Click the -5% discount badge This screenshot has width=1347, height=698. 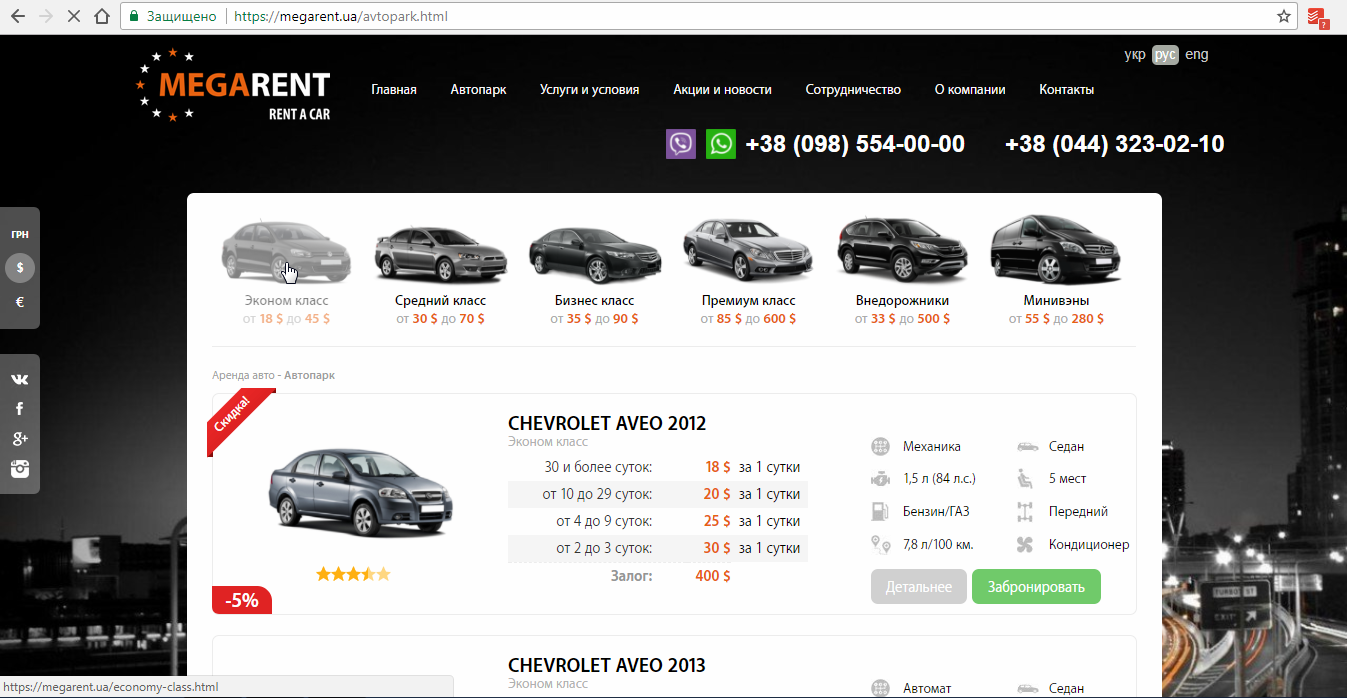[x=241, y=601]
